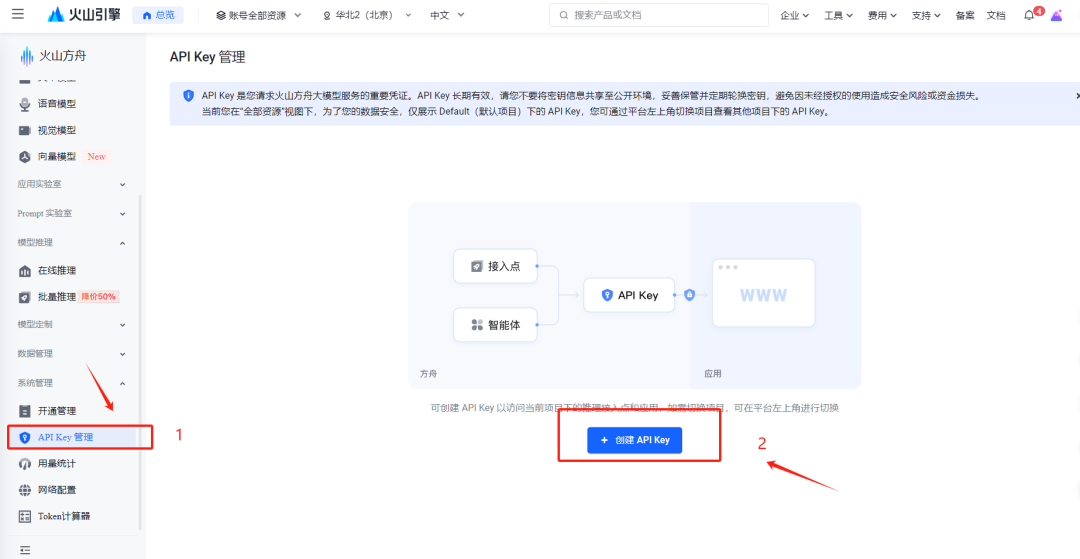Open the 工具 menu

[838, 15]
